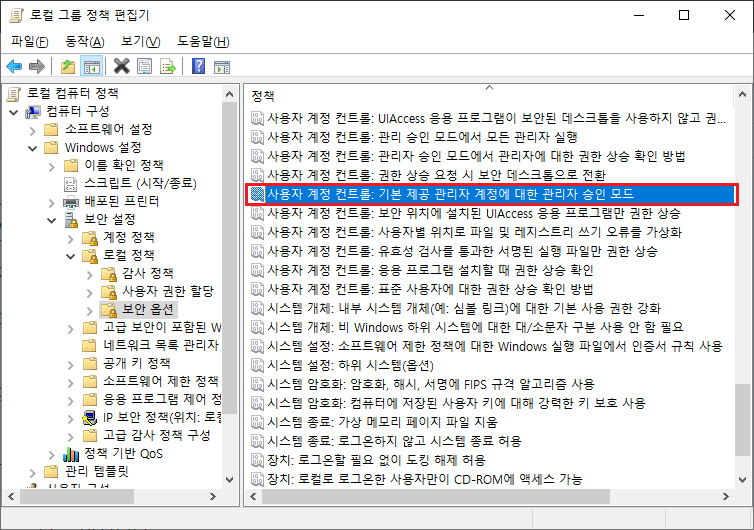Viewport: 754px width, 530px height.
Task: Expand the 감사 정책 node
Action: pyautogui.click(x=90, y=275)
